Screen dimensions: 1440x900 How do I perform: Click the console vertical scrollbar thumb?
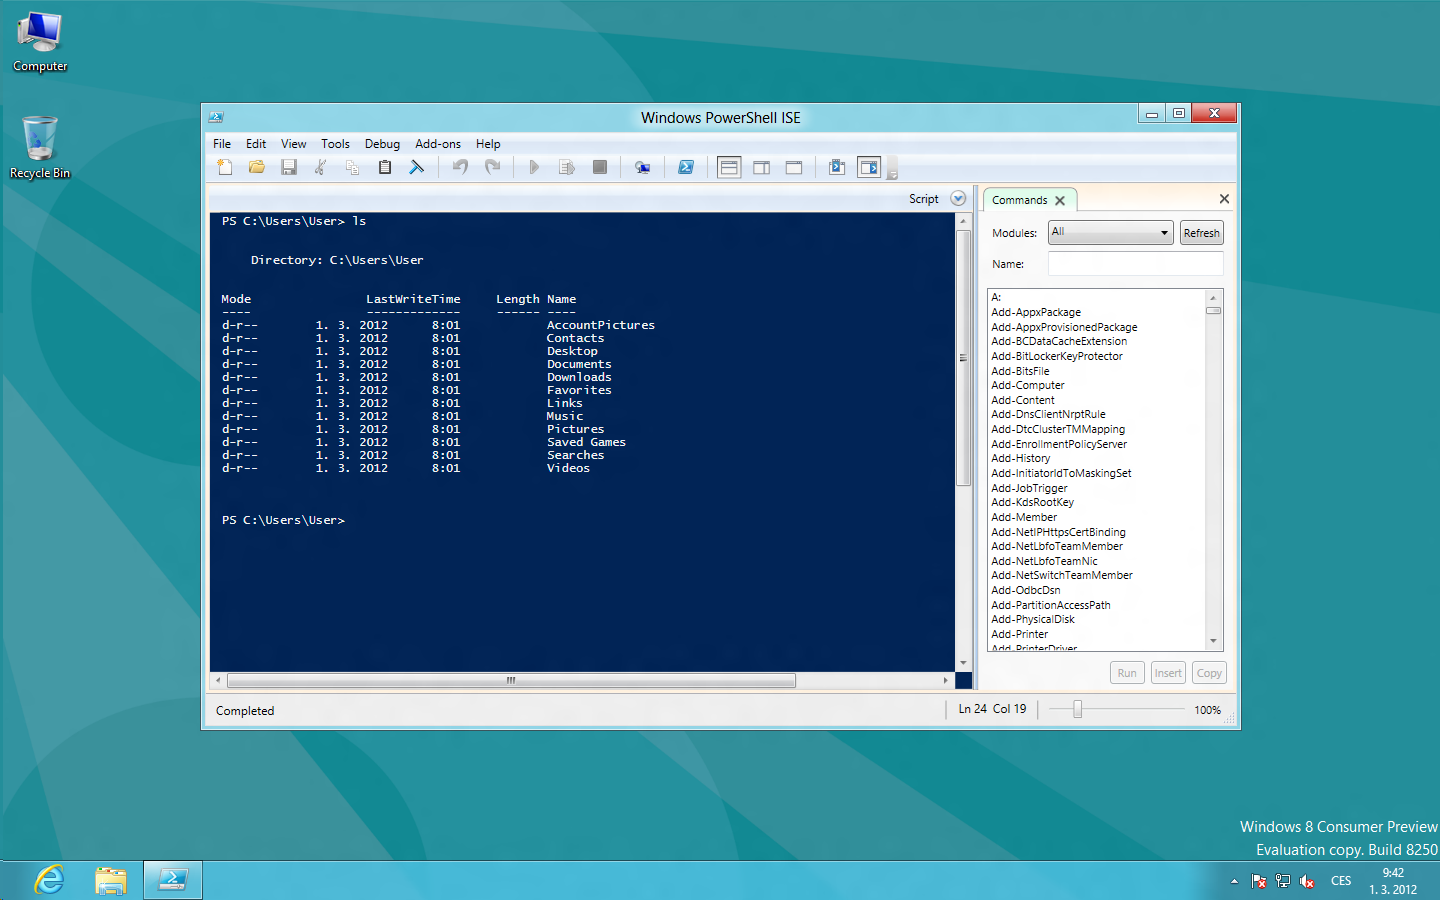(964, 357)
